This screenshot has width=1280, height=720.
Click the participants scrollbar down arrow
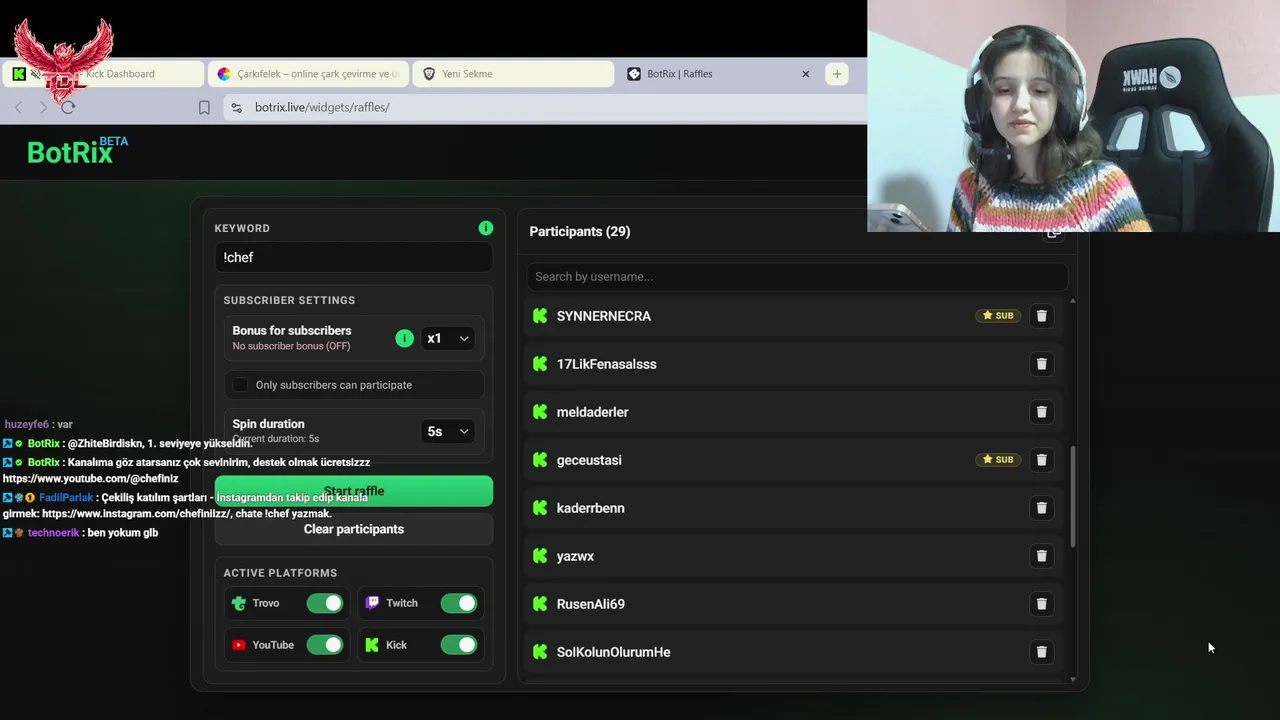click(x=1073, y=680)
